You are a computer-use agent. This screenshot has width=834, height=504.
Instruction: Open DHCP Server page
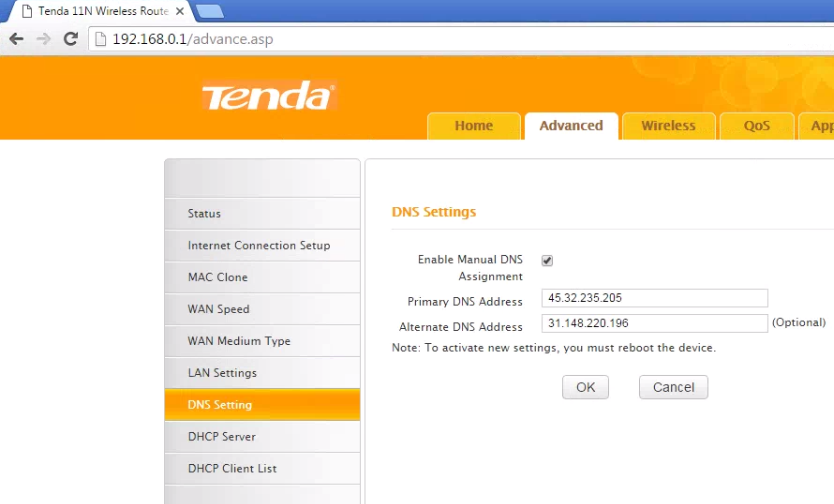(262, 437)
